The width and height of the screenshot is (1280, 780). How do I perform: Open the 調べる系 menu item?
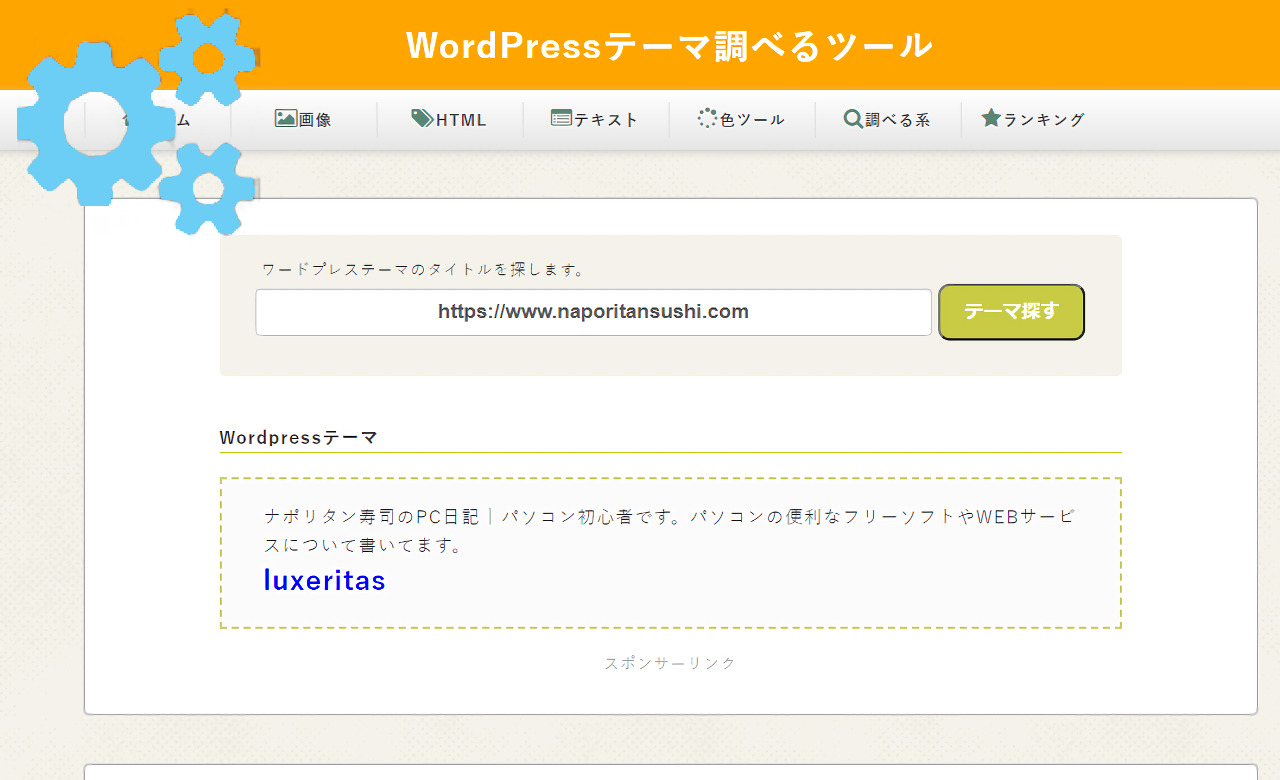pos(887,120)
